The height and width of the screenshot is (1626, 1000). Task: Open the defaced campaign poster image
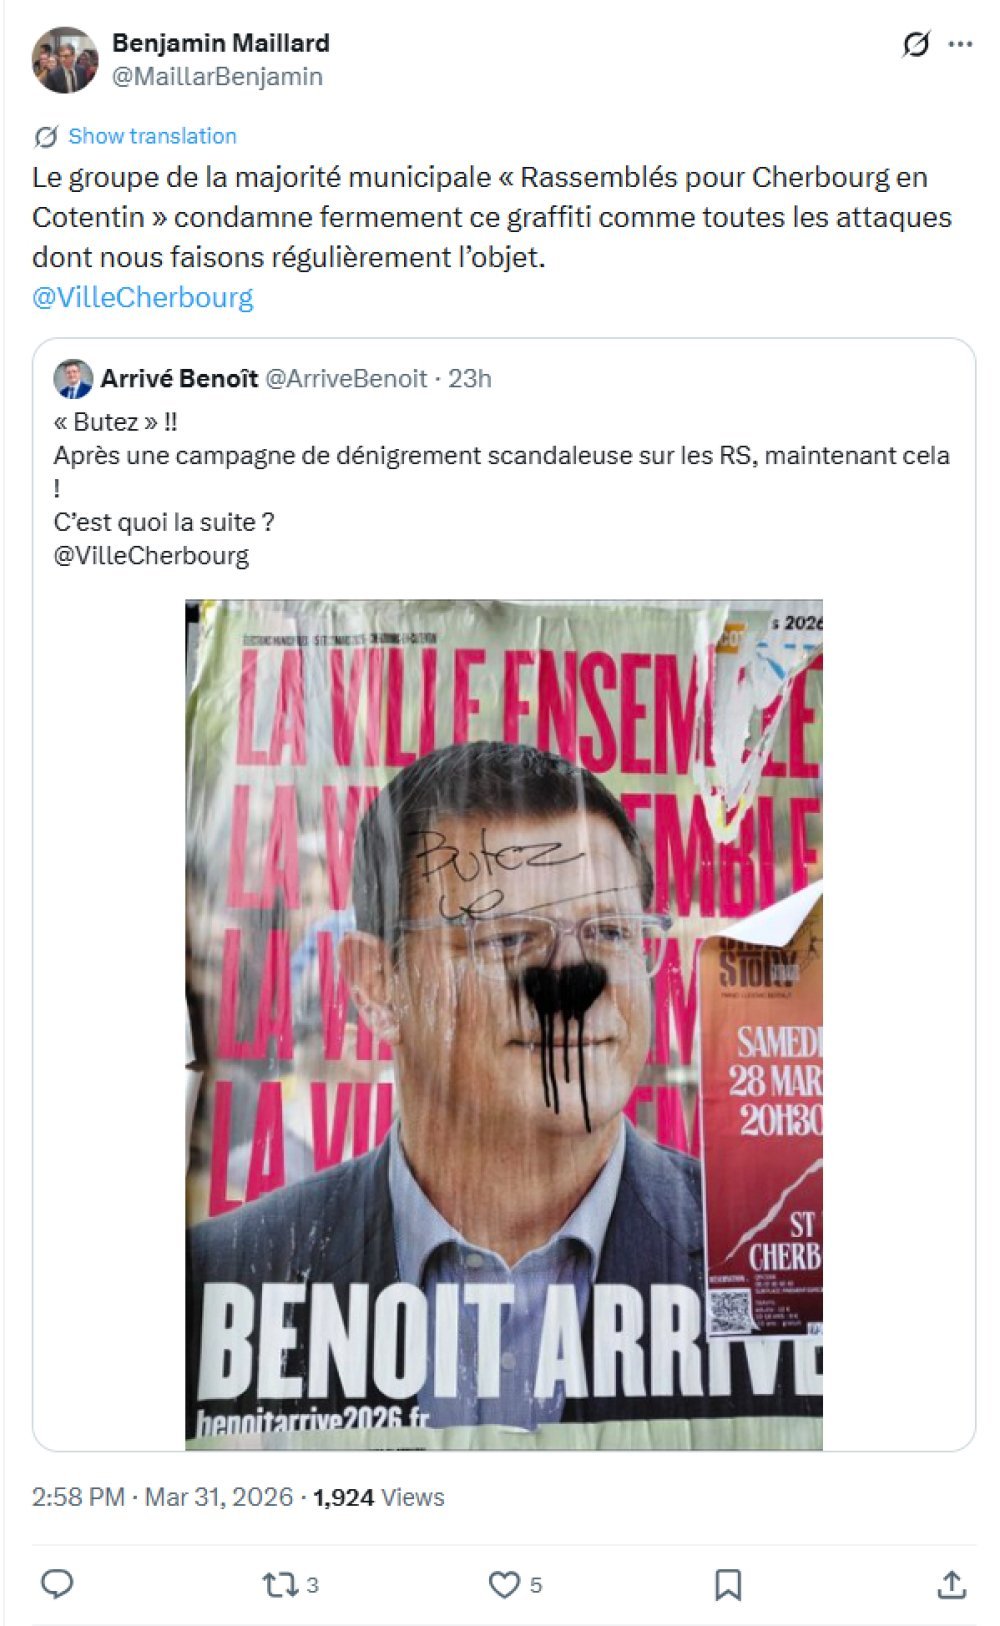[x=504, y=1025]
